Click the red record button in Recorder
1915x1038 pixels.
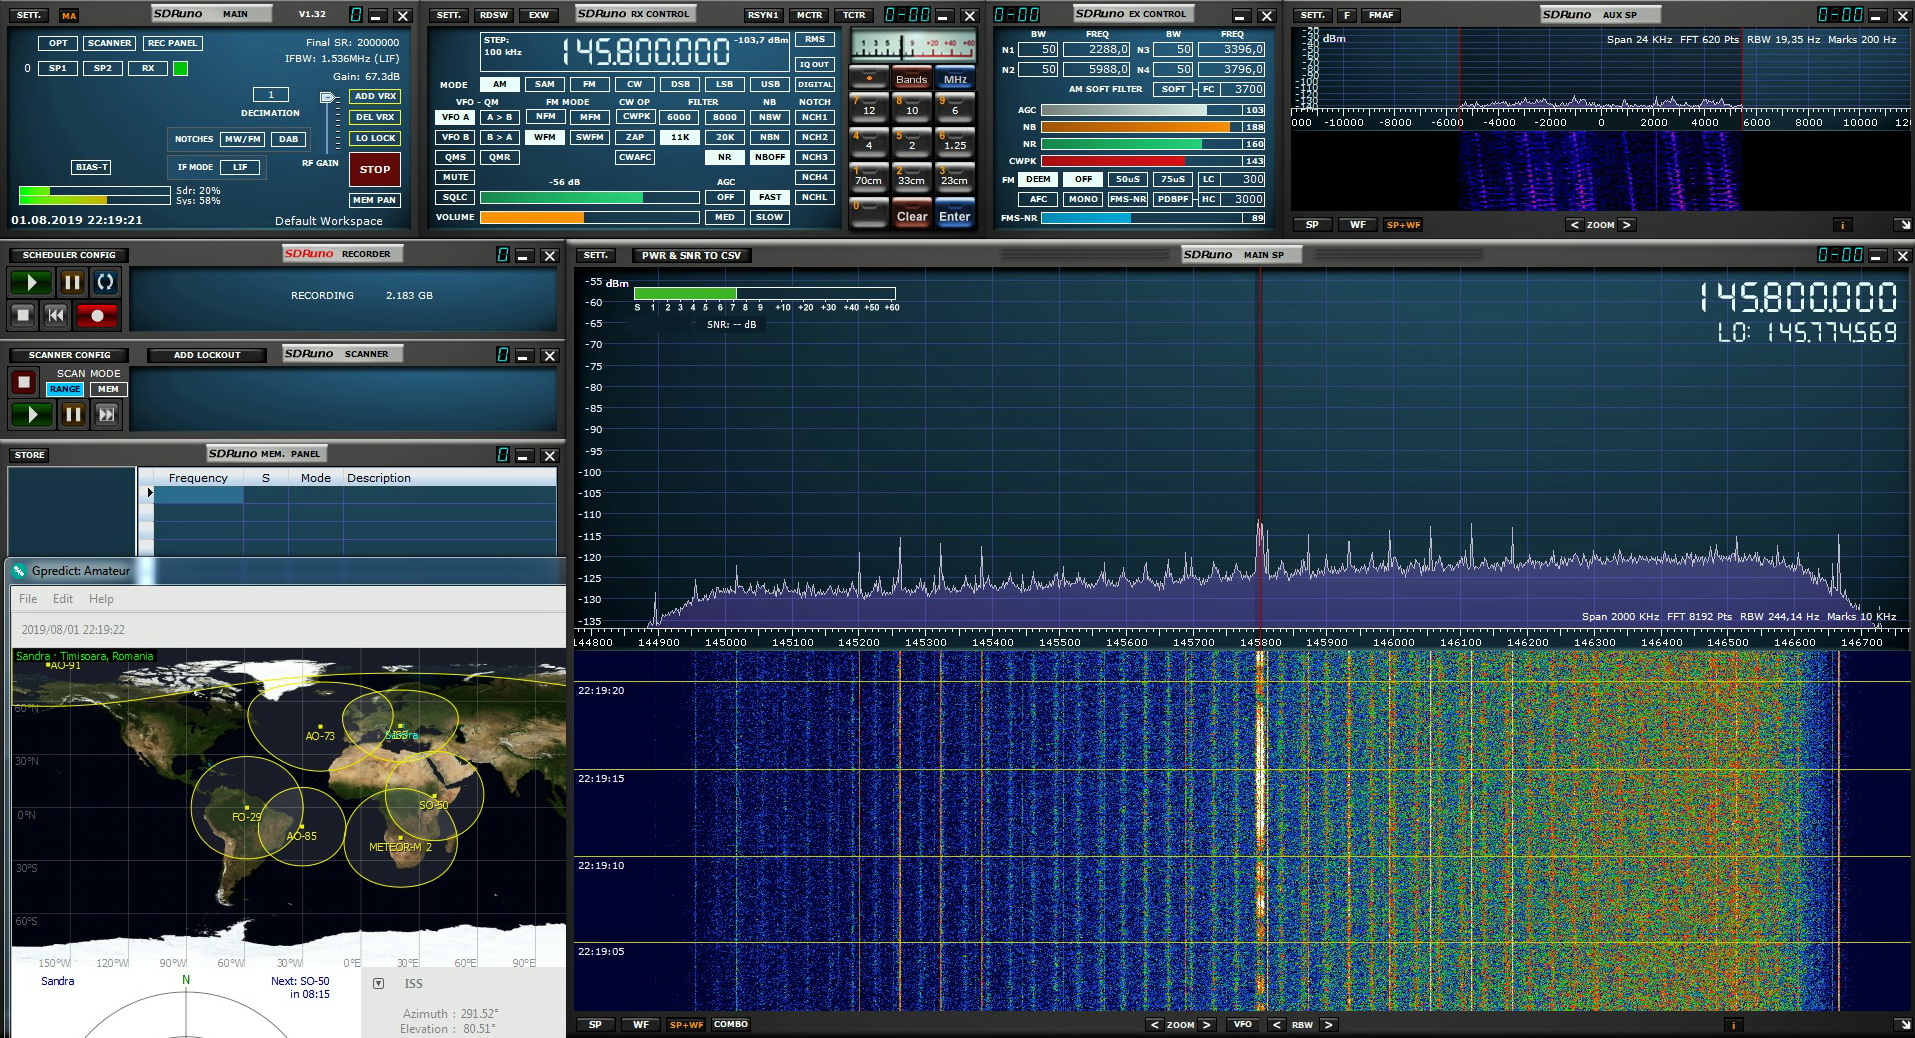(97, 316)
